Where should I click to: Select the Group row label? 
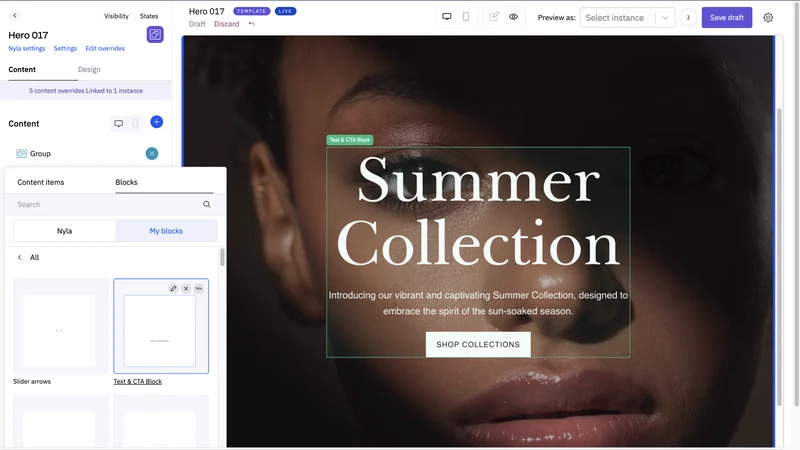[40, 154]
